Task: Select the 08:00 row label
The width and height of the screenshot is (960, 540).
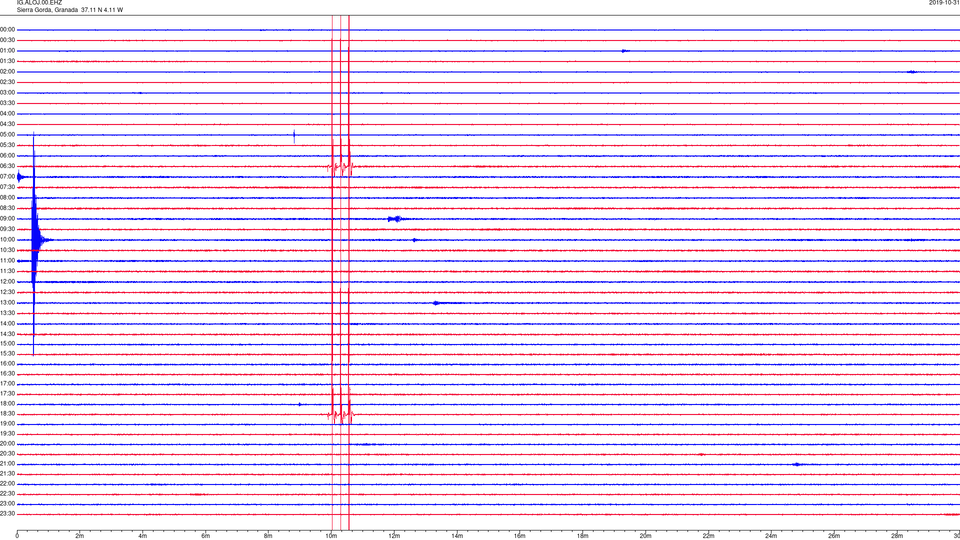Action: (x=7, y=198)
